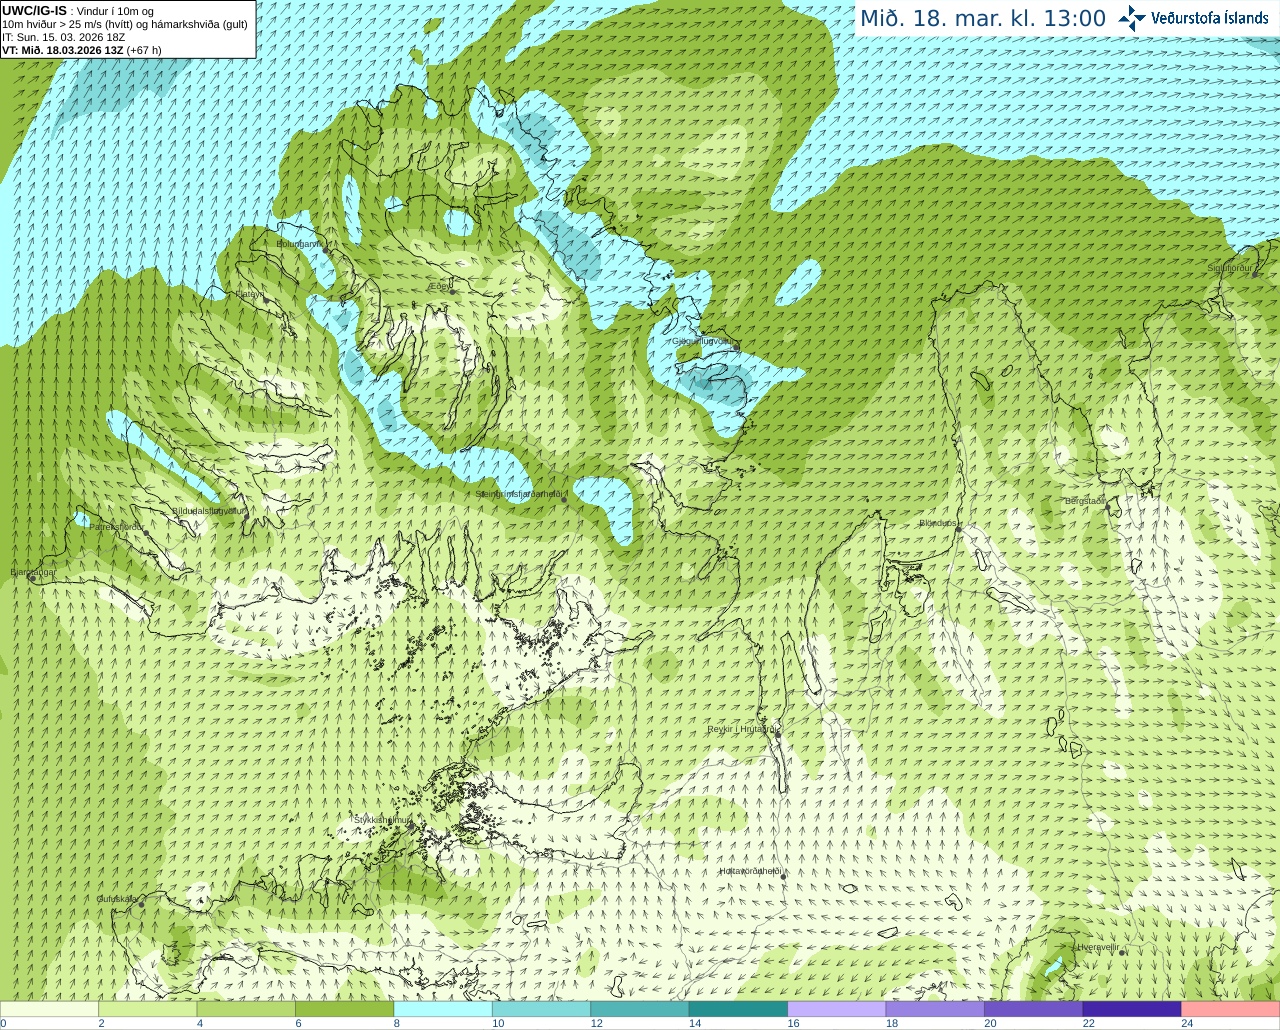
Task: Click the 20–22 m/s violet legend swatch
Action: click(1034, 1009)
